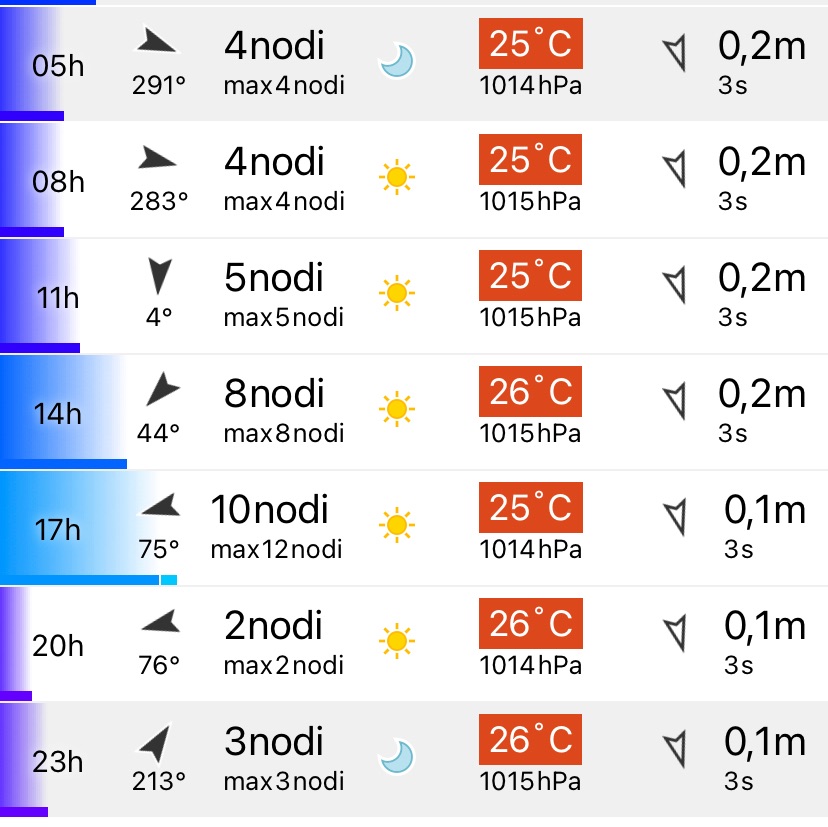The image size is (828, 827).
Task: Click the 26°C temperature badge at 14h
Action: pos(531,392)
